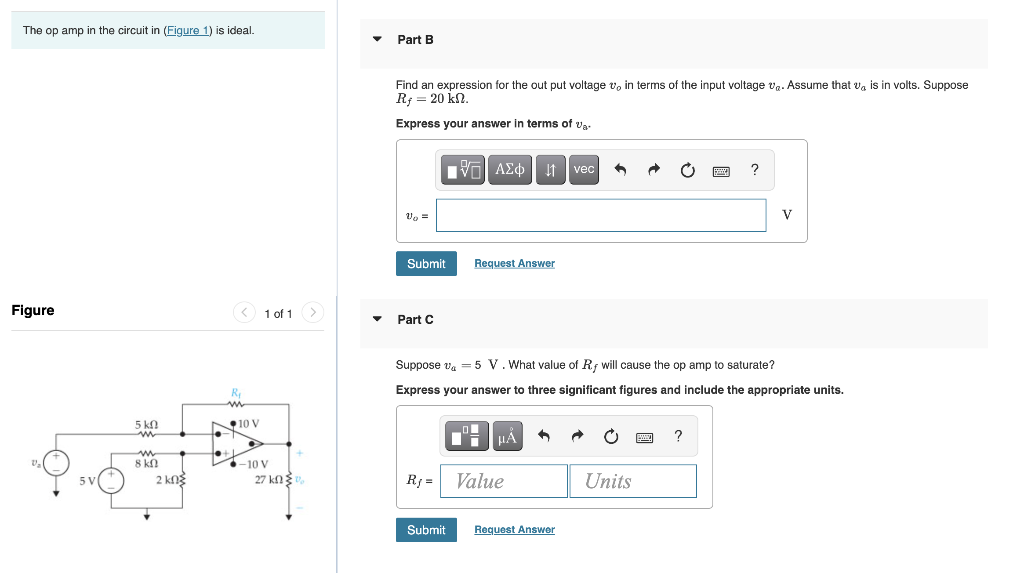Click the subscript/superscript arrows button

[551, 170]
